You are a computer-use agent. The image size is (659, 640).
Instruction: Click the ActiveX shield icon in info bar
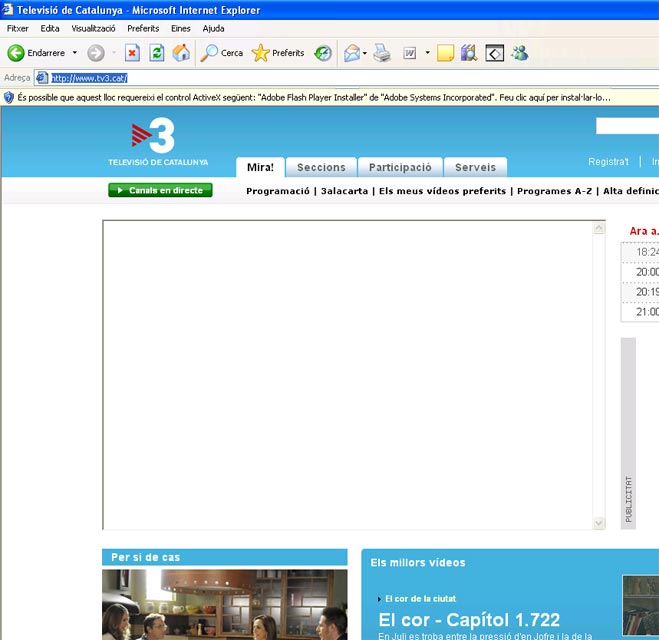click(8, 97)
